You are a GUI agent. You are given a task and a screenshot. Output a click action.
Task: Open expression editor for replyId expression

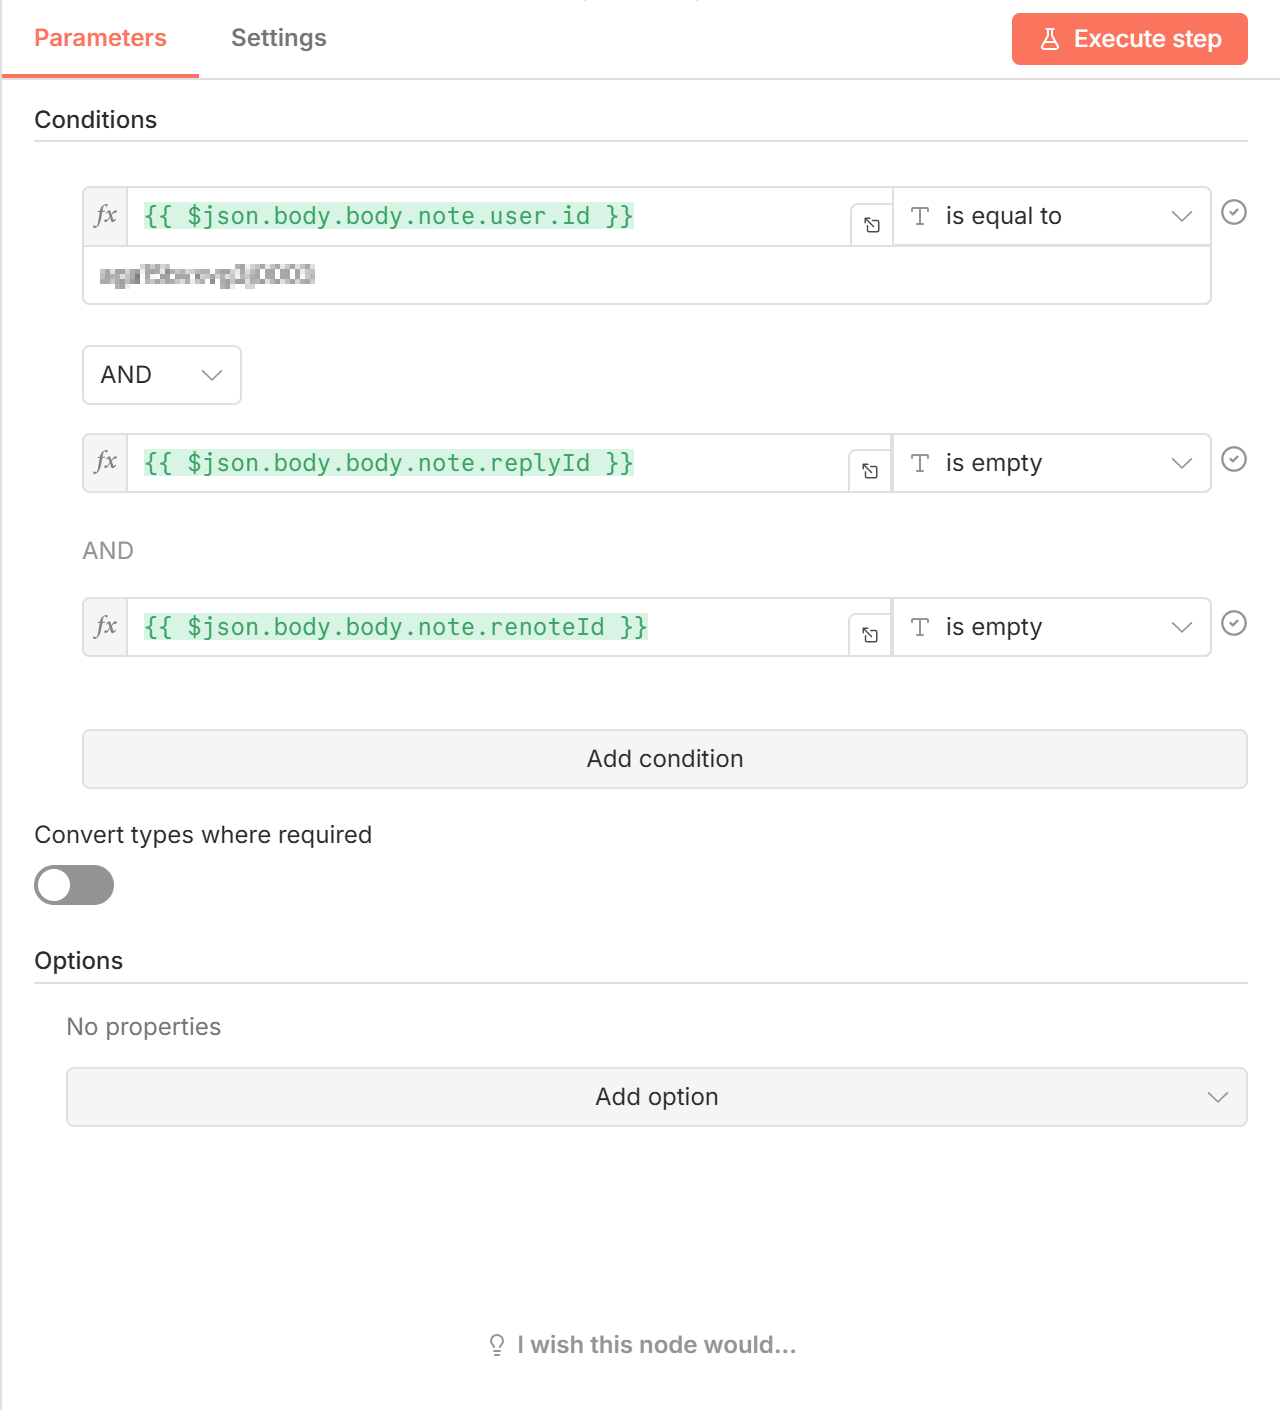870,471
